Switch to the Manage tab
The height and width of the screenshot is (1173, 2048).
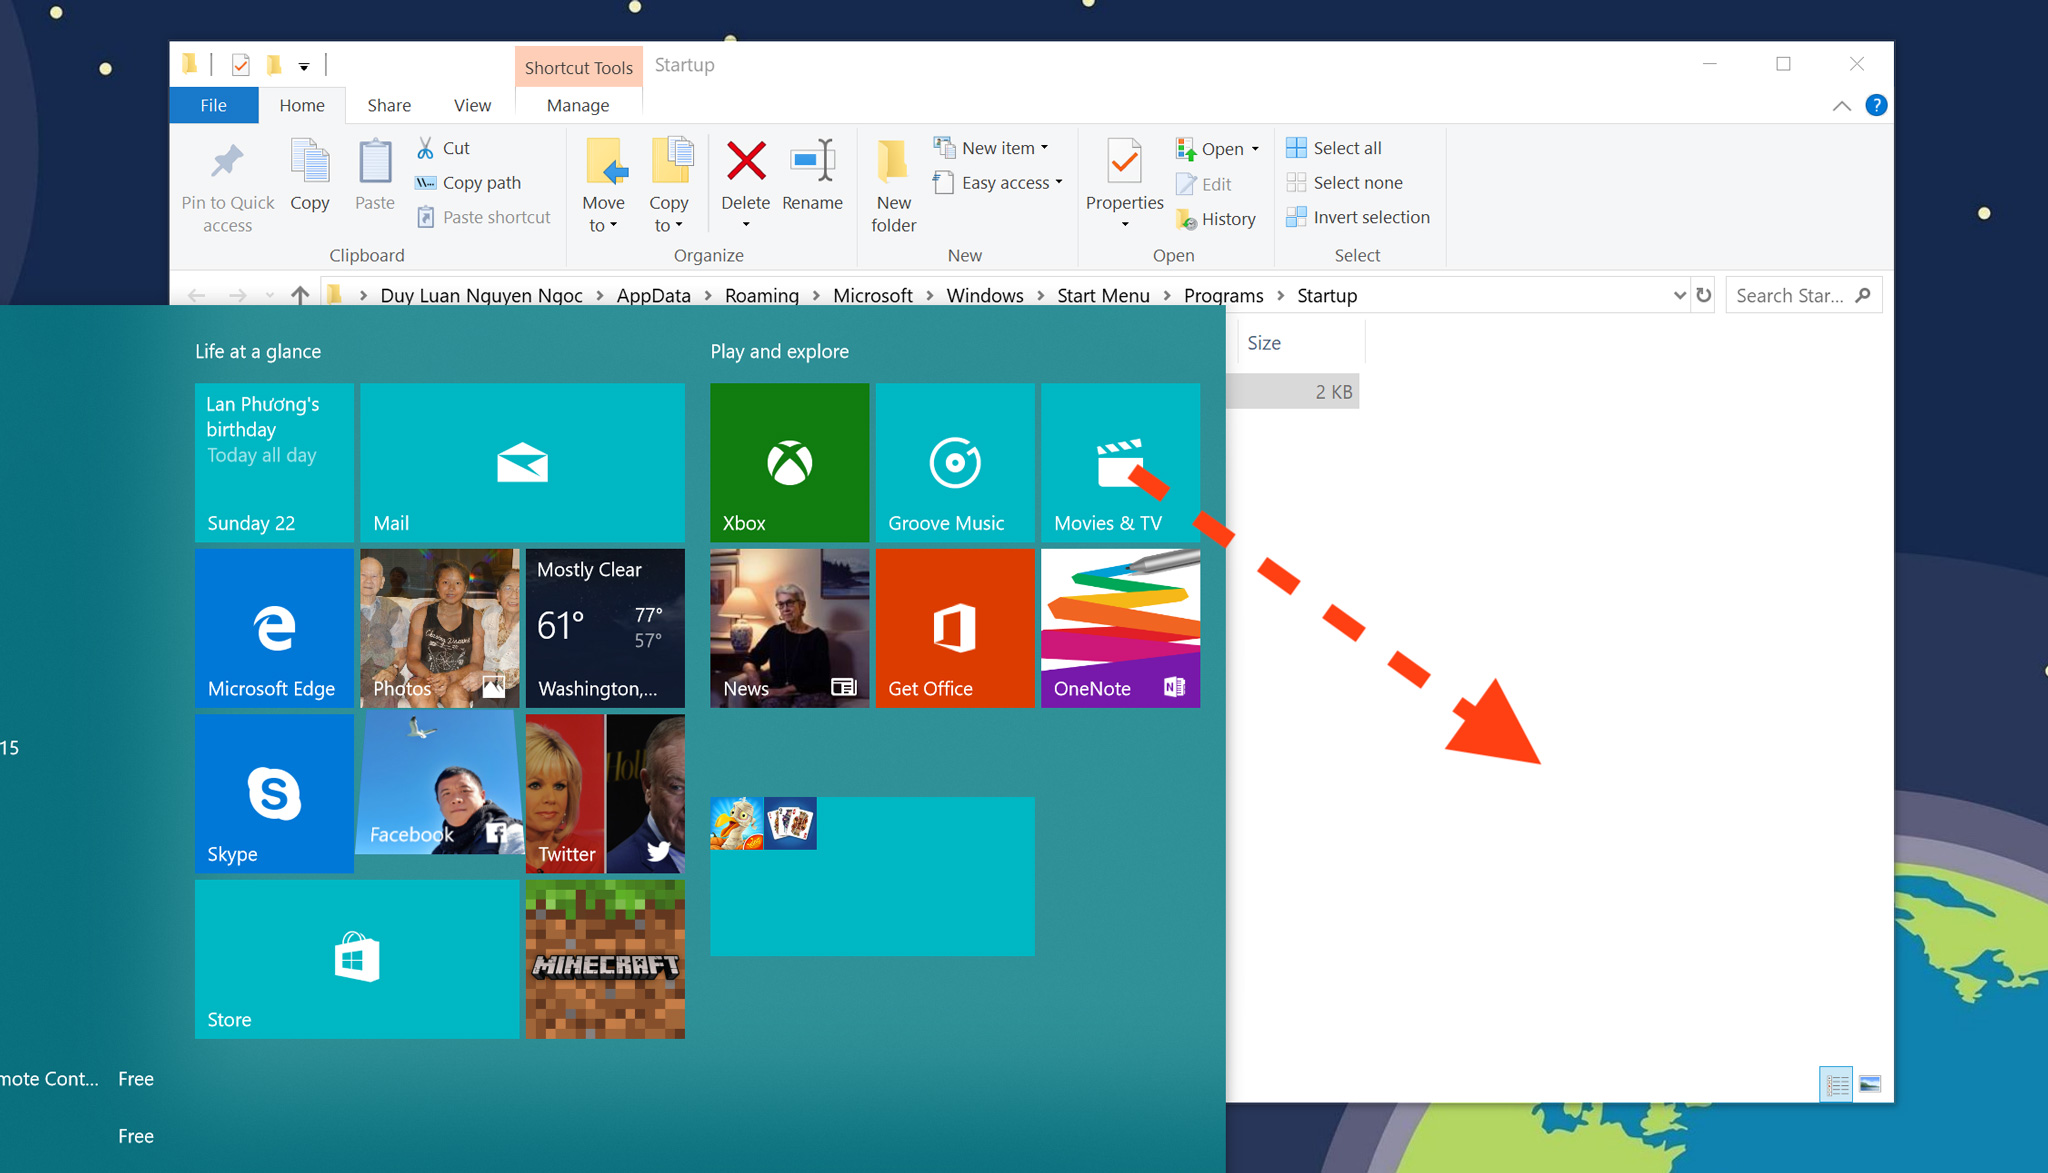[x=578, y=105]
